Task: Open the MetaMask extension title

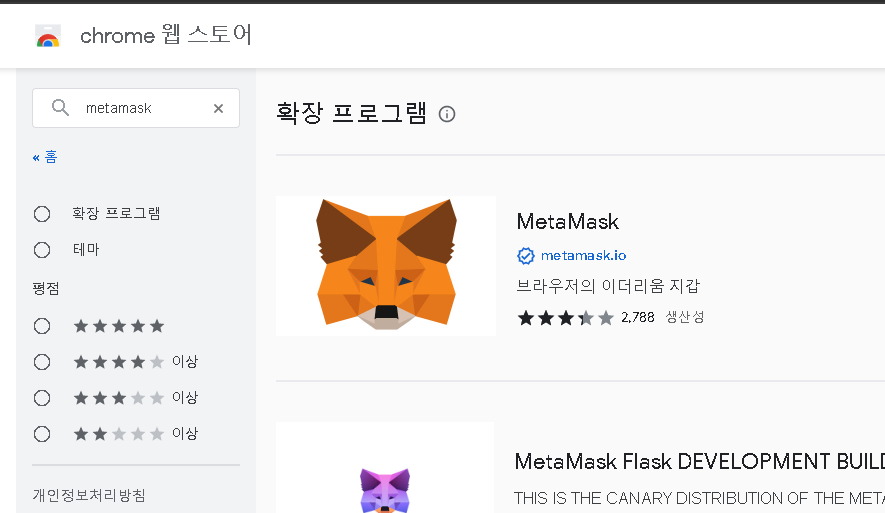Action: tap(568, 222)
